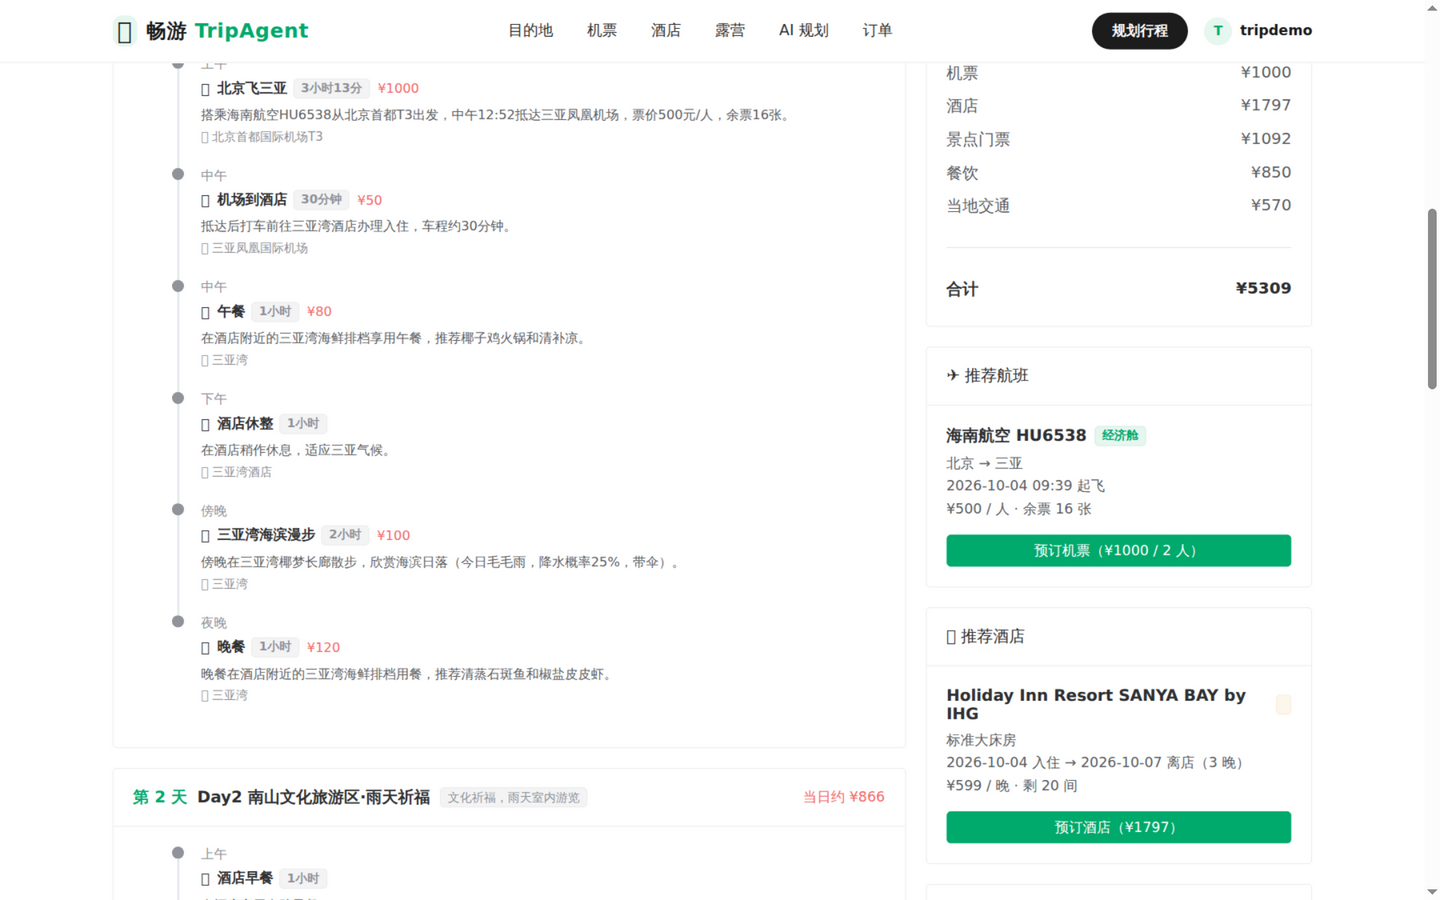1440x900 pixels.
Task: Click the 规划行程 button
Action: pyautogui.click(x=1140, y=31)
